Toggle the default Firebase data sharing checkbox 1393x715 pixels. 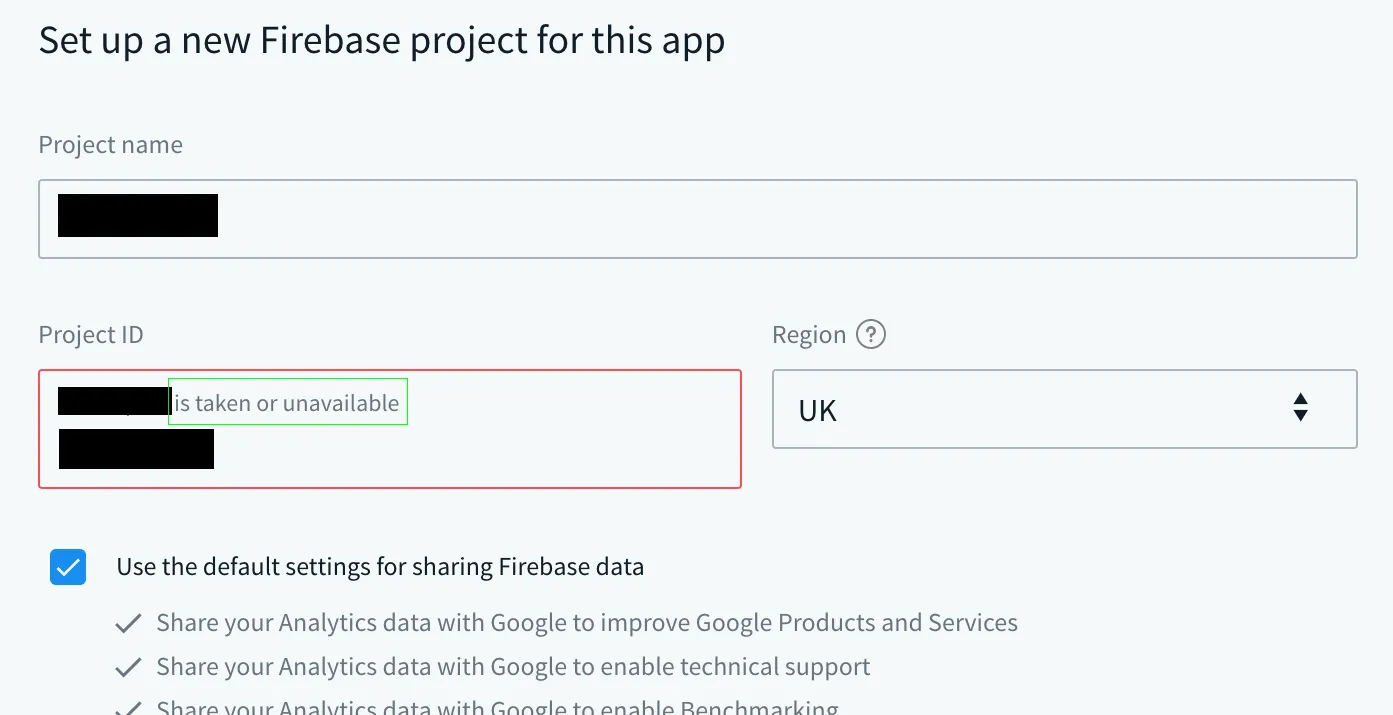68,567
